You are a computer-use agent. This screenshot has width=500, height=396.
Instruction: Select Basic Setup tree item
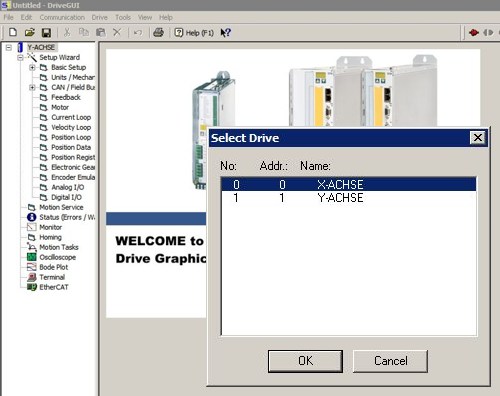click(x=68, y=67)
